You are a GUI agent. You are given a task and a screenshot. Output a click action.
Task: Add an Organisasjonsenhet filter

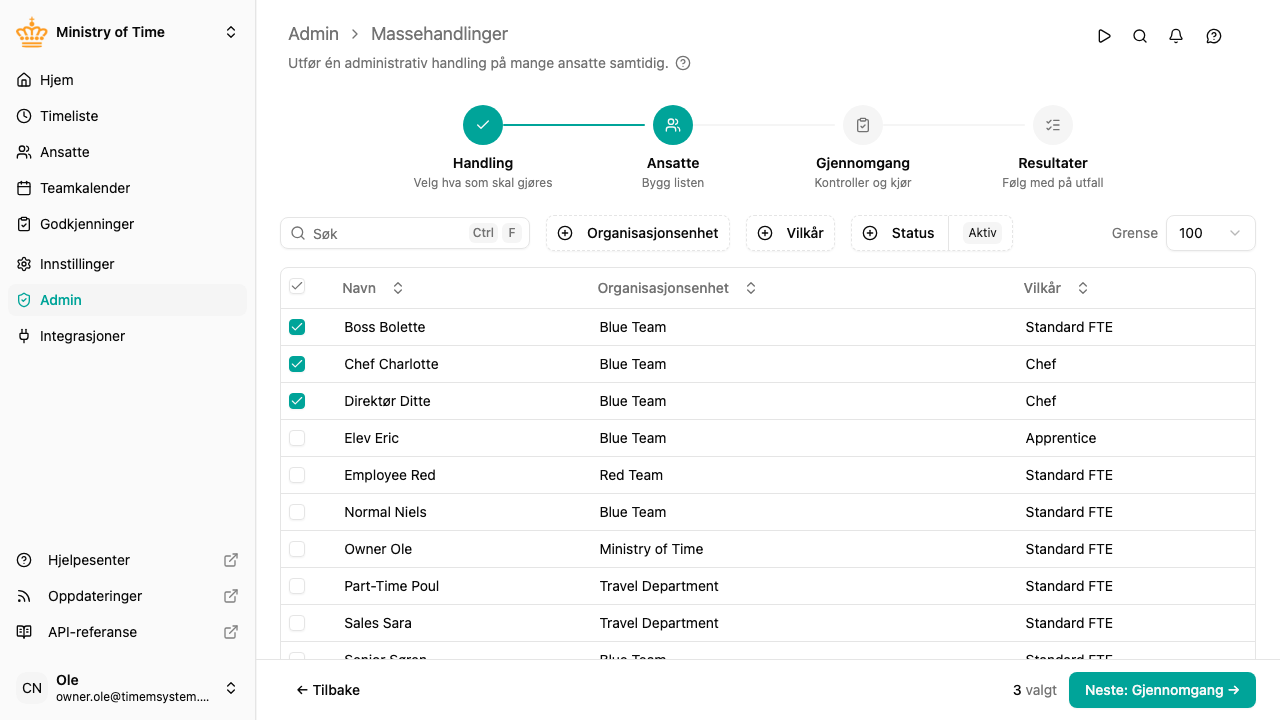638,233
